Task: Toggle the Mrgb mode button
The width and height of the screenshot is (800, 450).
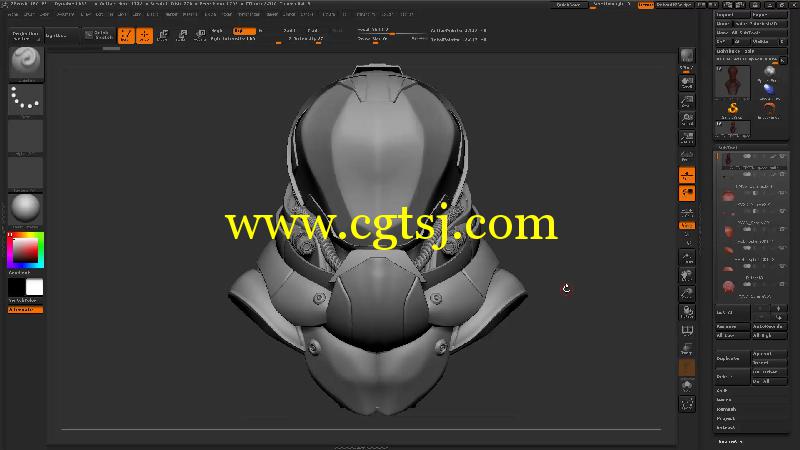Action: click(x=217, y=31)
